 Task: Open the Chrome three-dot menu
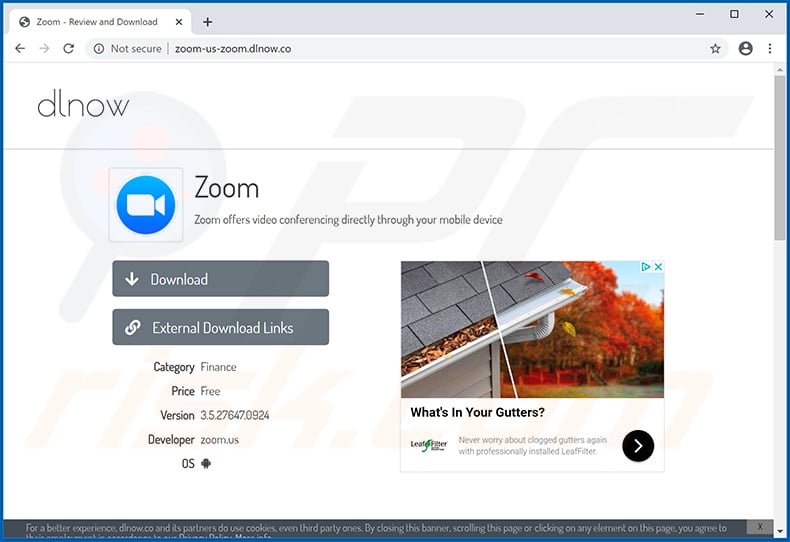pyautogui.click(x=770, y=48)
